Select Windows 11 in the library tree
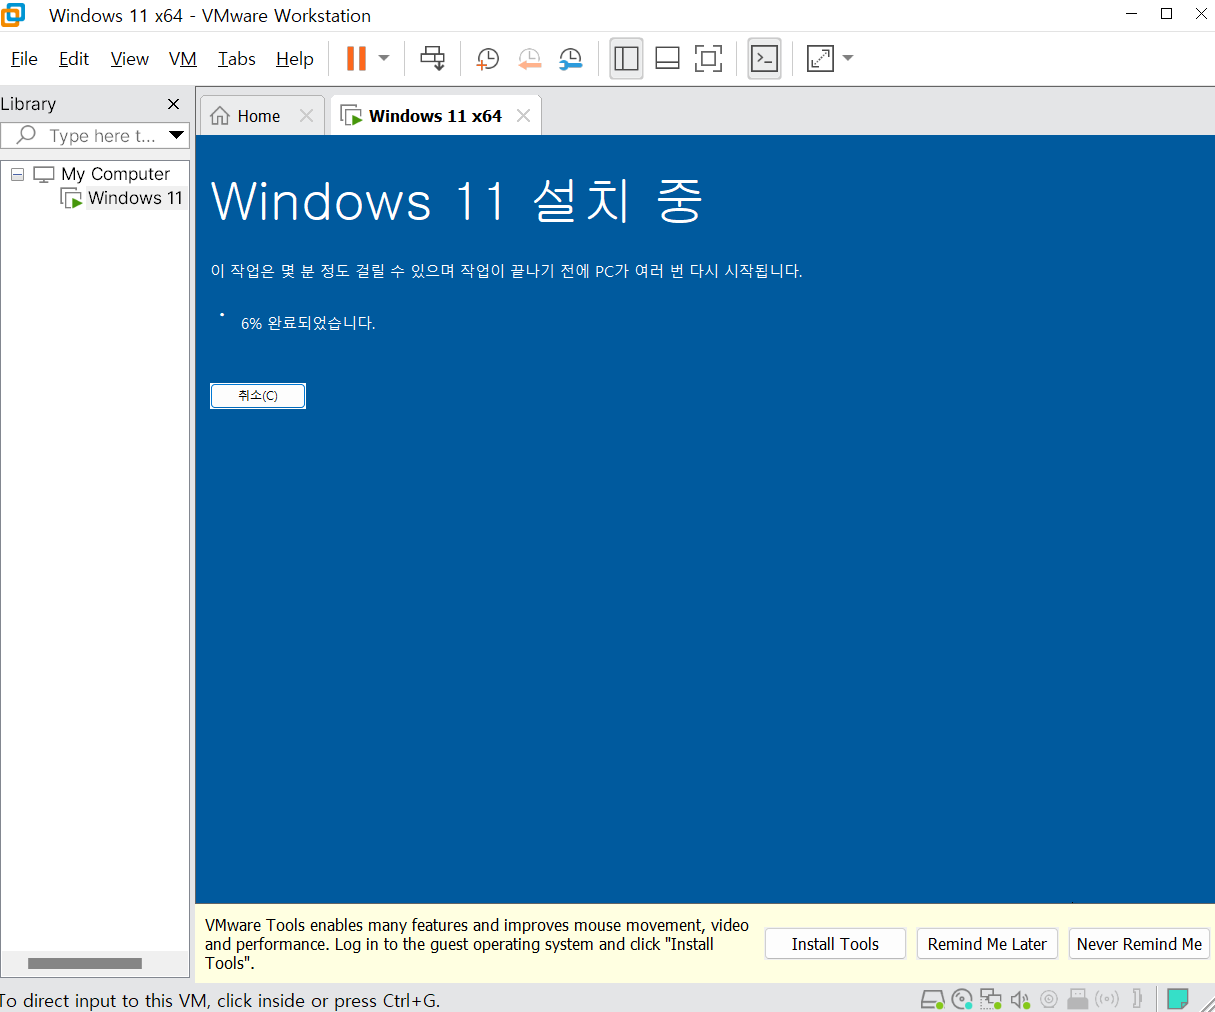 [135, 198]
